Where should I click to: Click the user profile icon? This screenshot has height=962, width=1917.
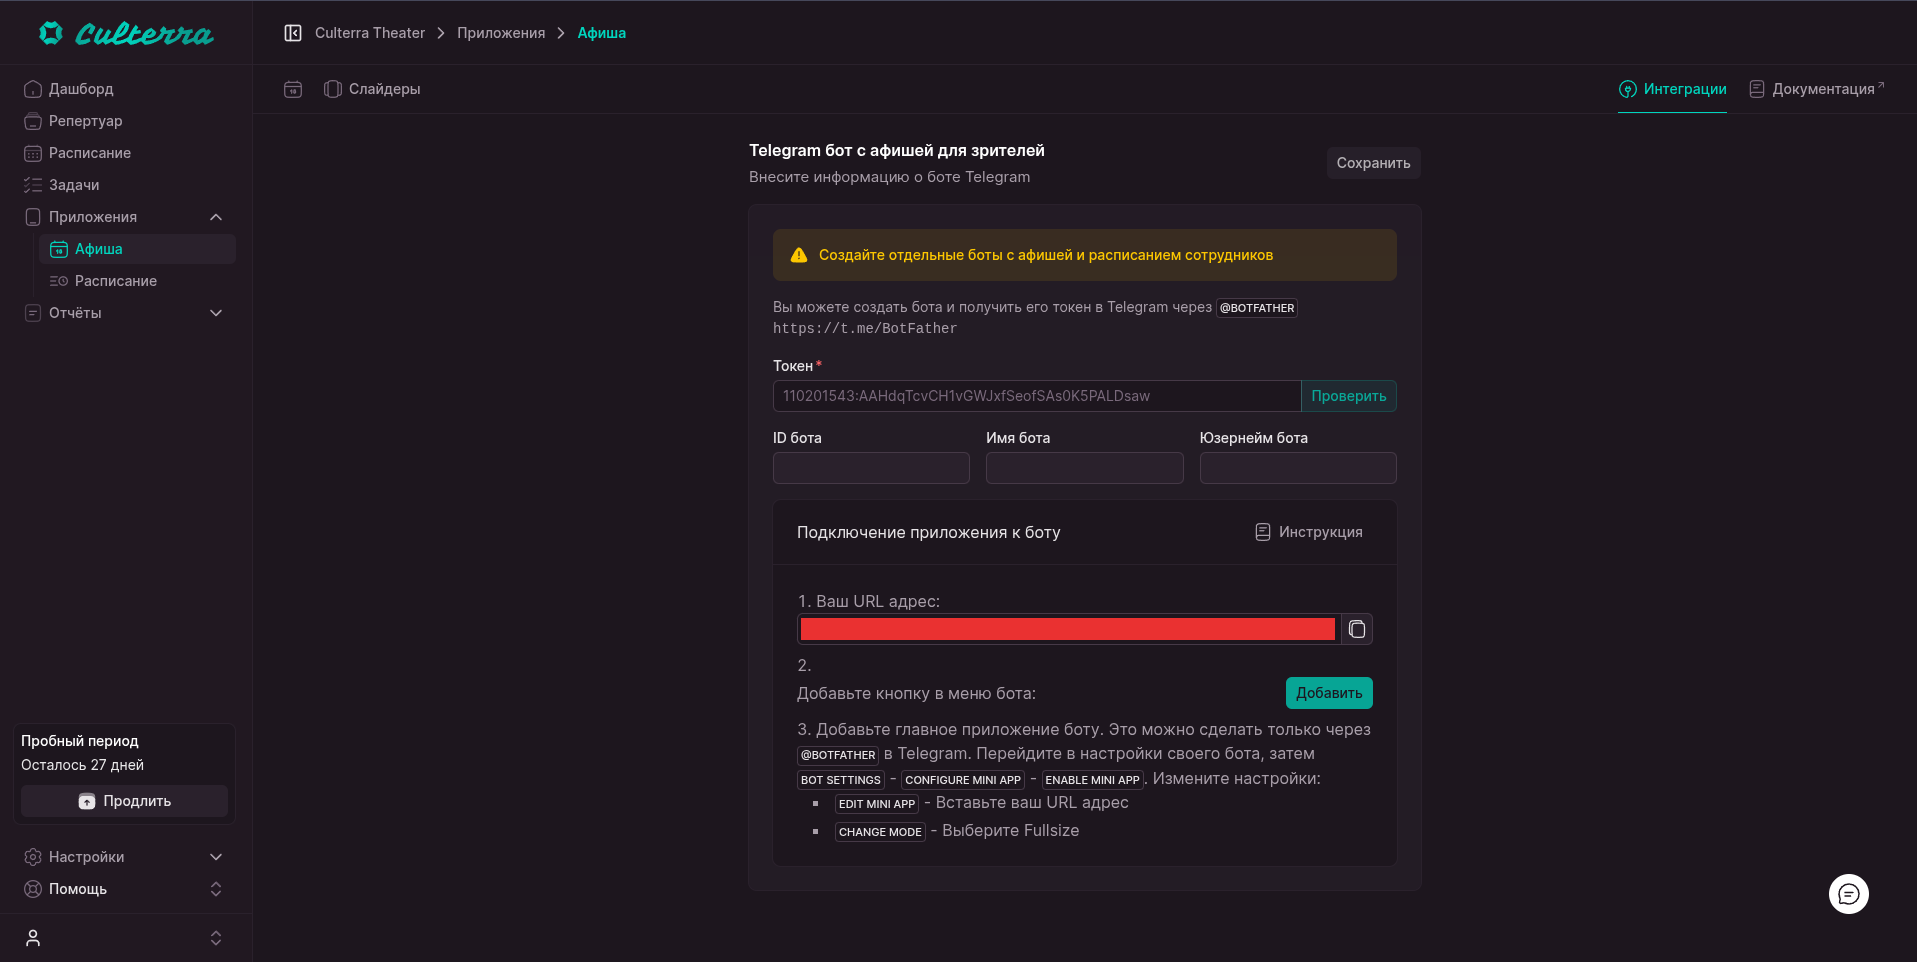click(x=33, y=938)
